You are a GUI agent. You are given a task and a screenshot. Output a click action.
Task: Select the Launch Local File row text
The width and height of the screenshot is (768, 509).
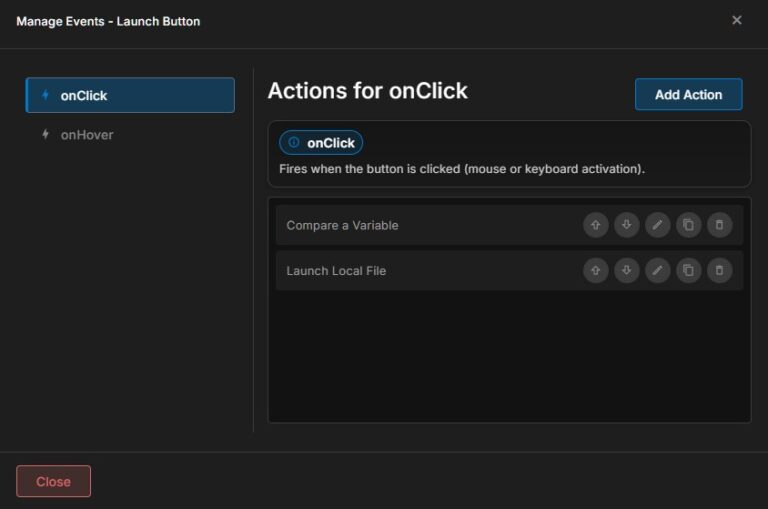[336, 271]
